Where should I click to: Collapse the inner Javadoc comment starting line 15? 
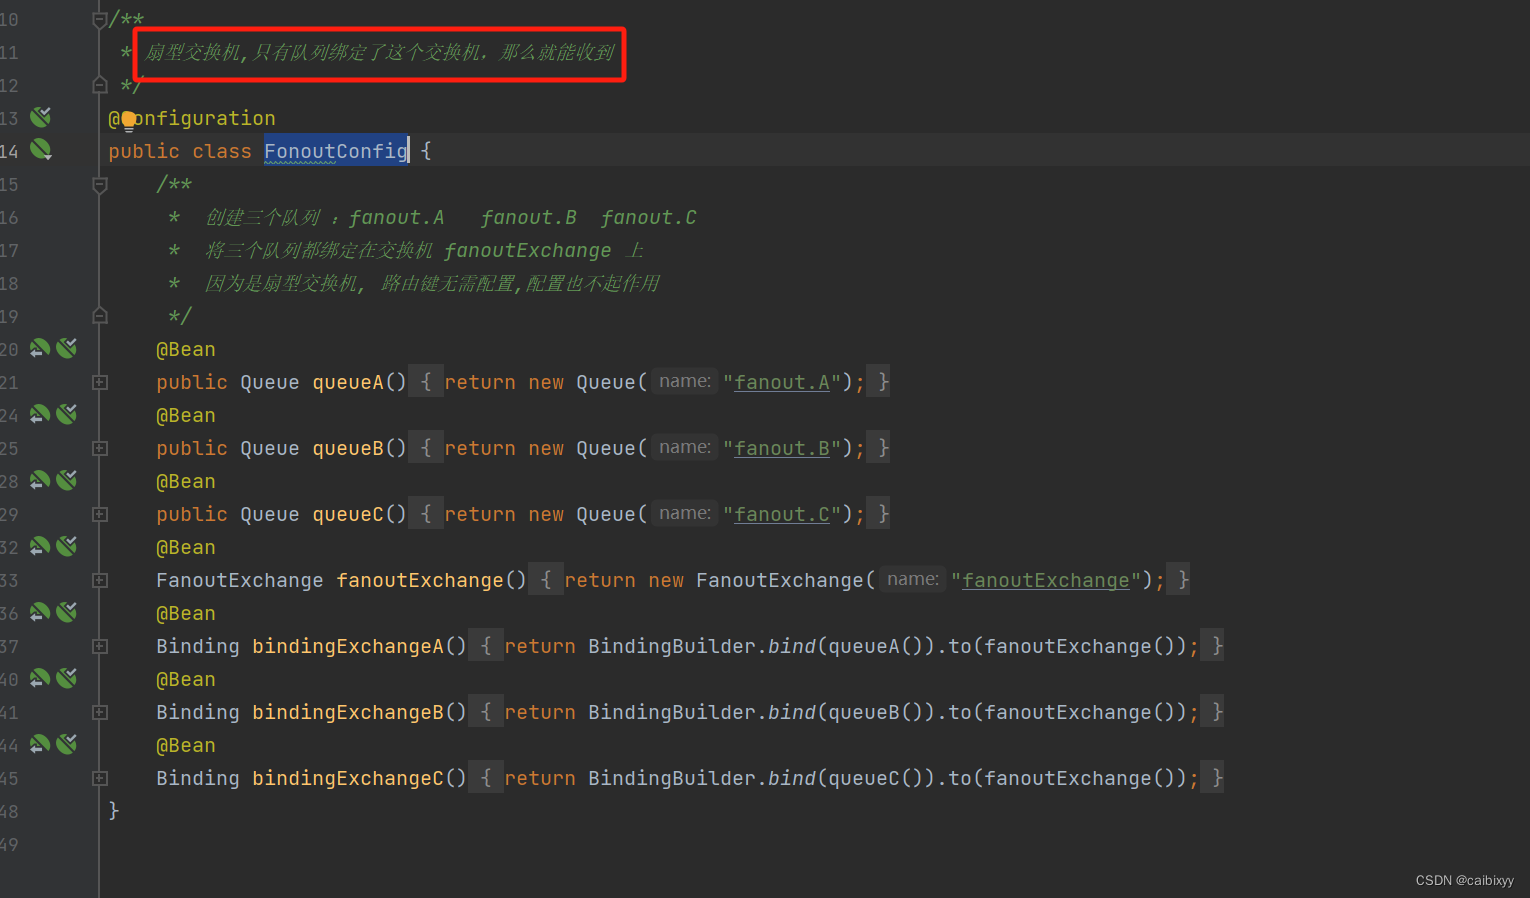100,184
